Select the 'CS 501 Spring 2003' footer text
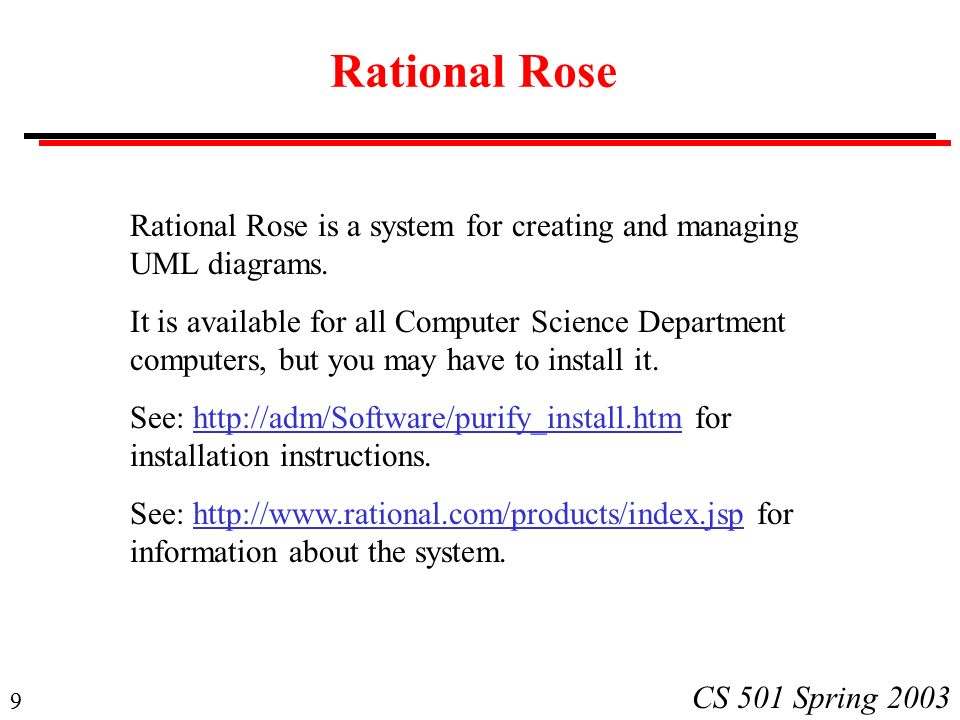Image resolution: width=960 pixels, height=720 pixels. (x=820, y=699)
